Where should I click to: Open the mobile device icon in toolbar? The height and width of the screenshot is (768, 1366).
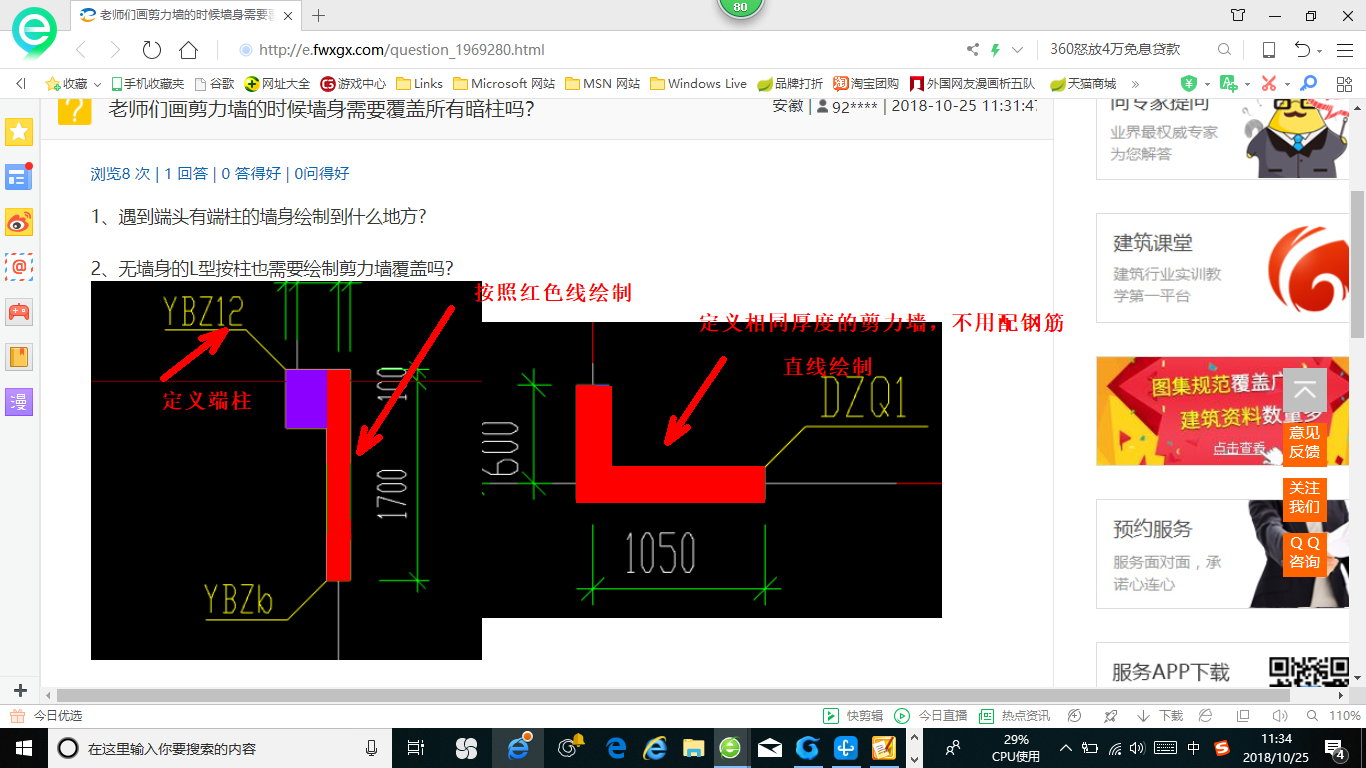click(1268, 50)
